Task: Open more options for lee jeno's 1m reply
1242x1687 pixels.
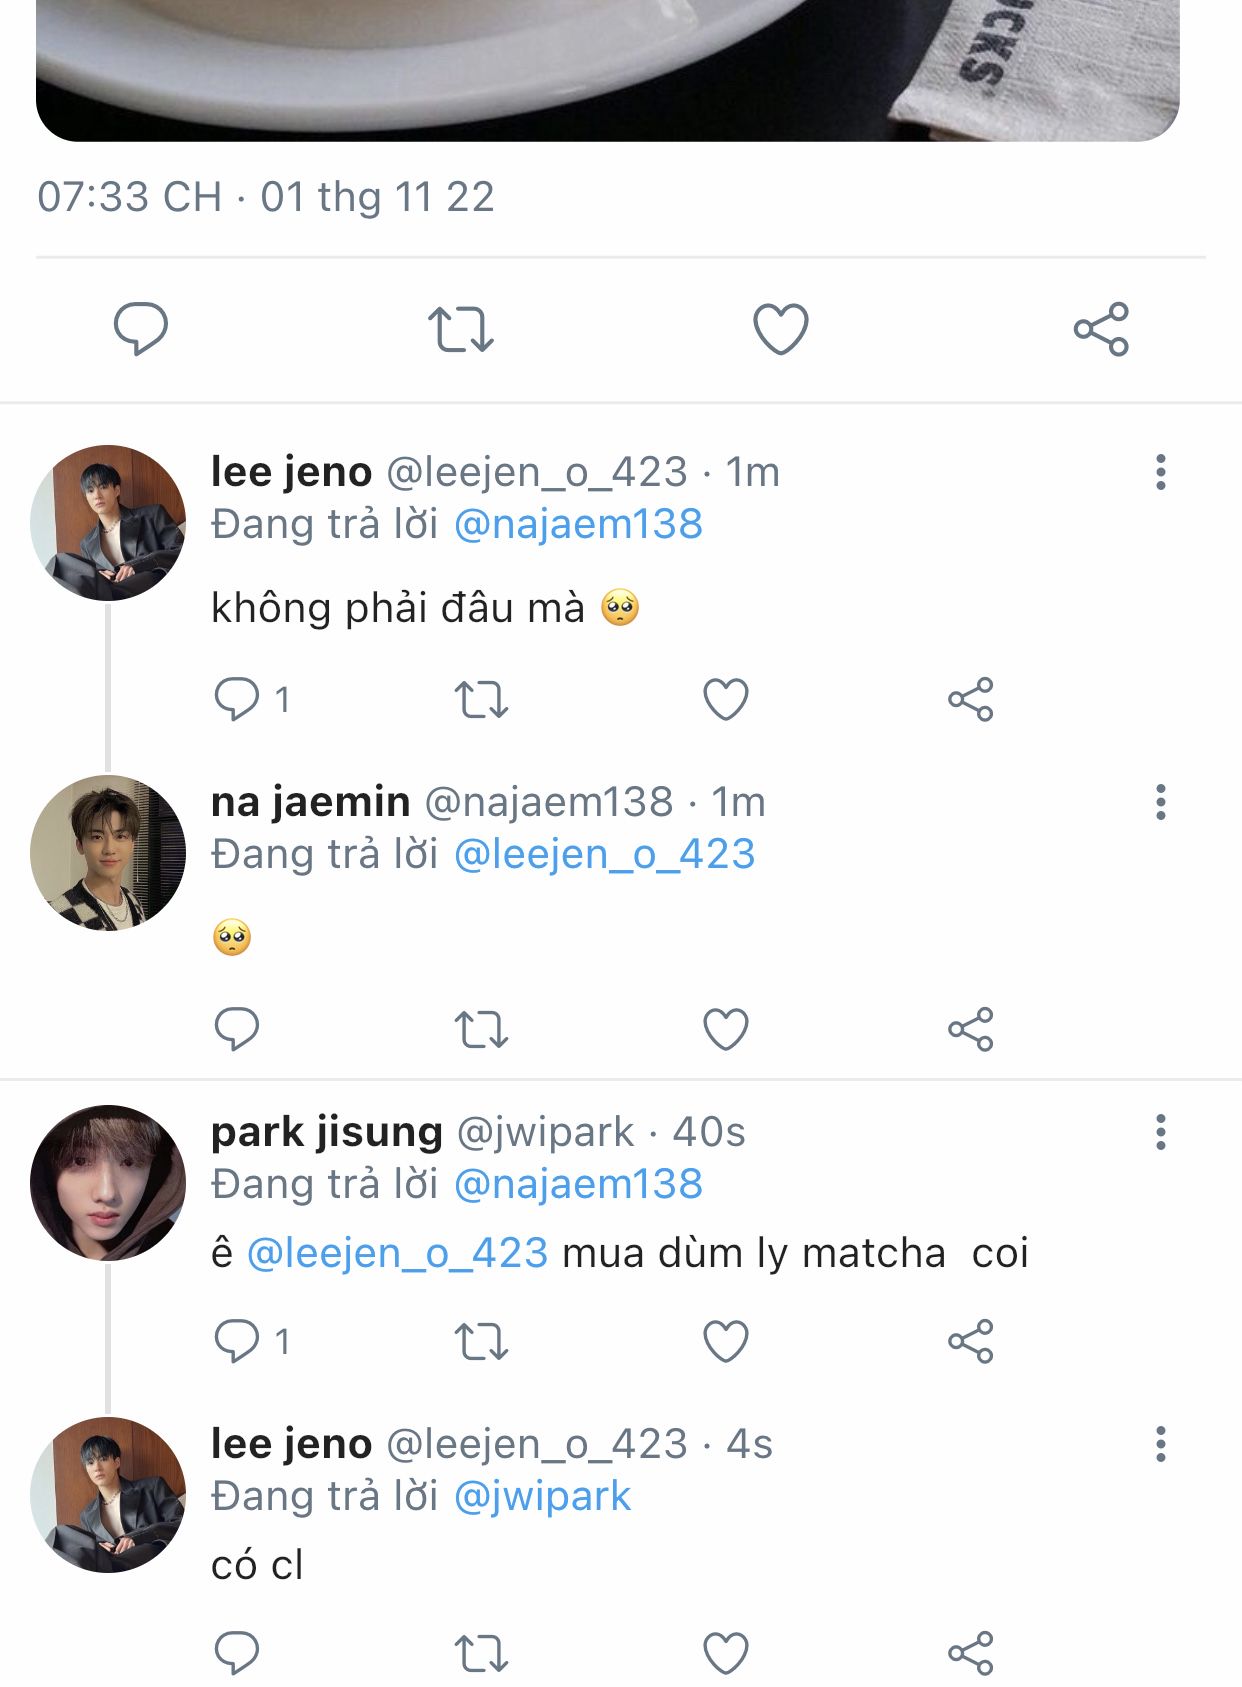Action: 1160,472
